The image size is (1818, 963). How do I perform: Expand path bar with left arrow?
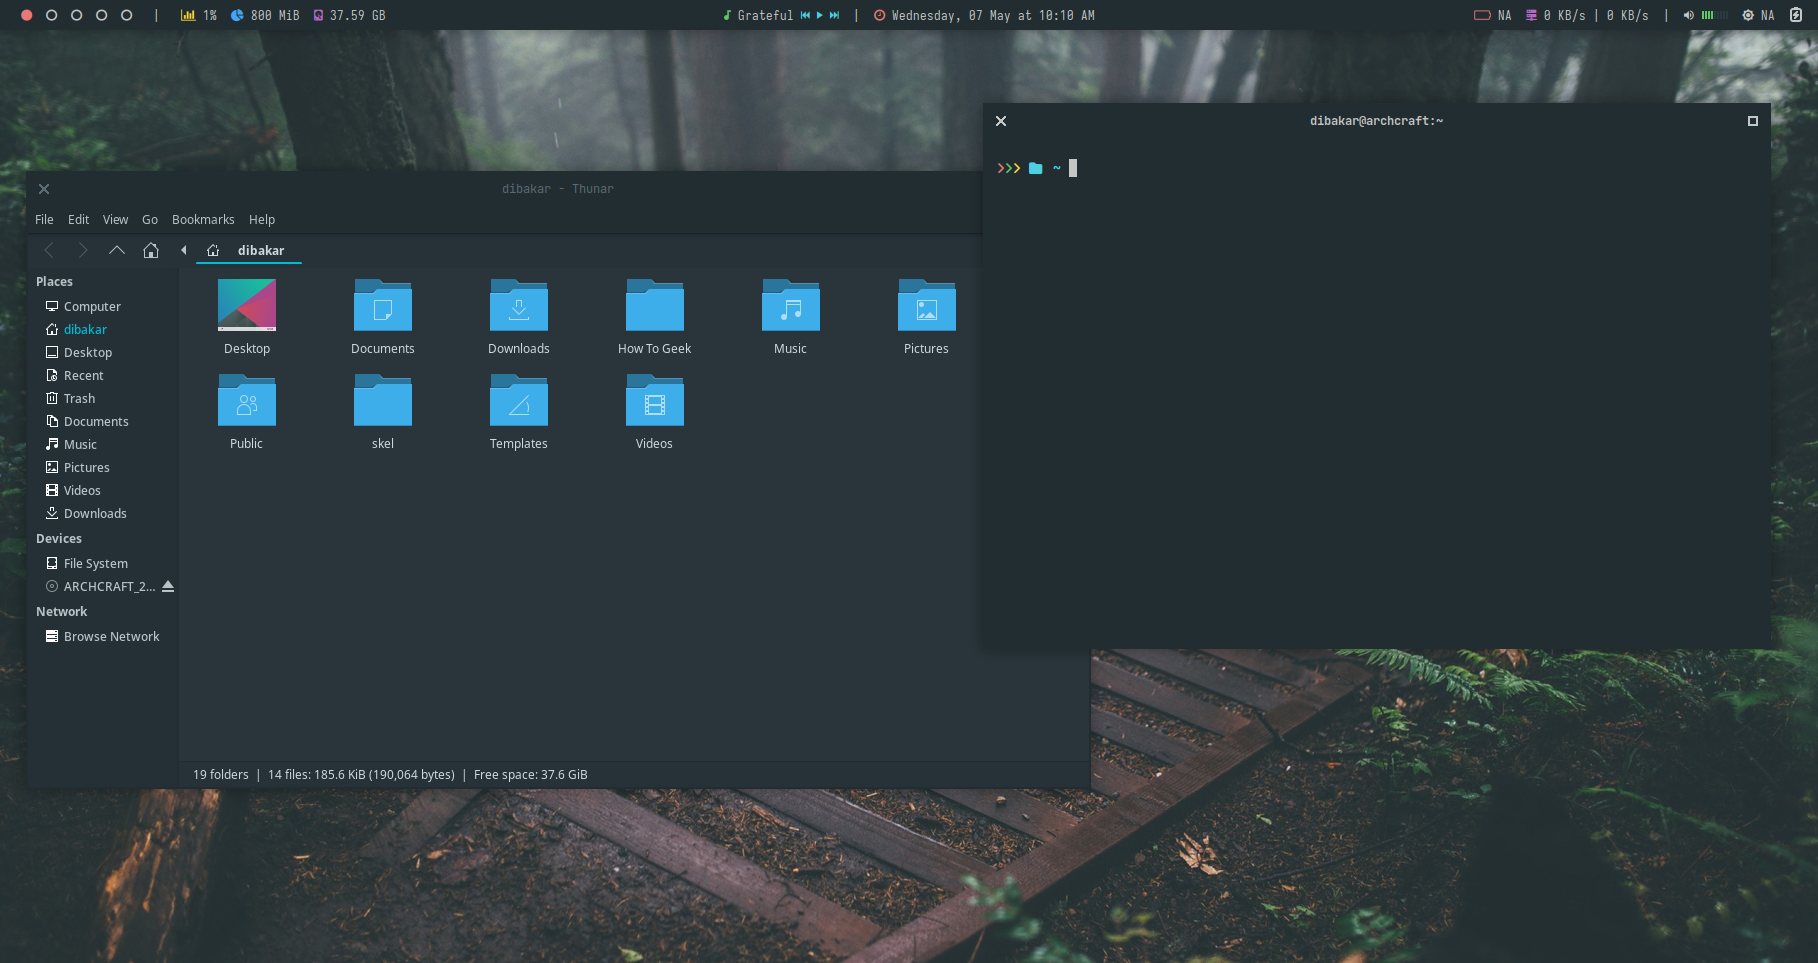[184, 250]
